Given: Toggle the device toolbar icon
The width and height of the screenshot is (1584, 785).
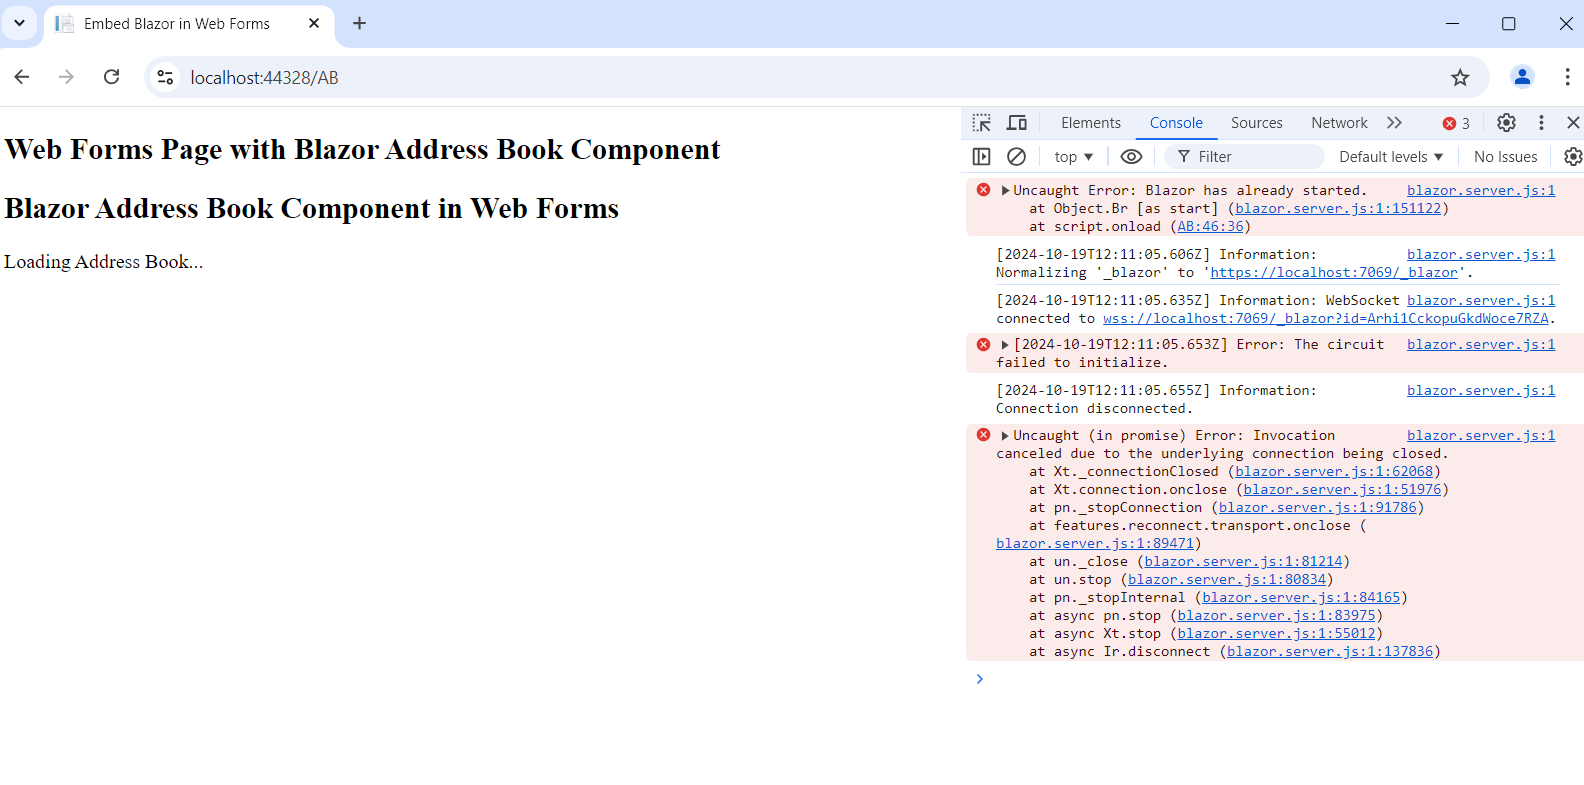Looking at the screenshot, I should click(1017, 123).
